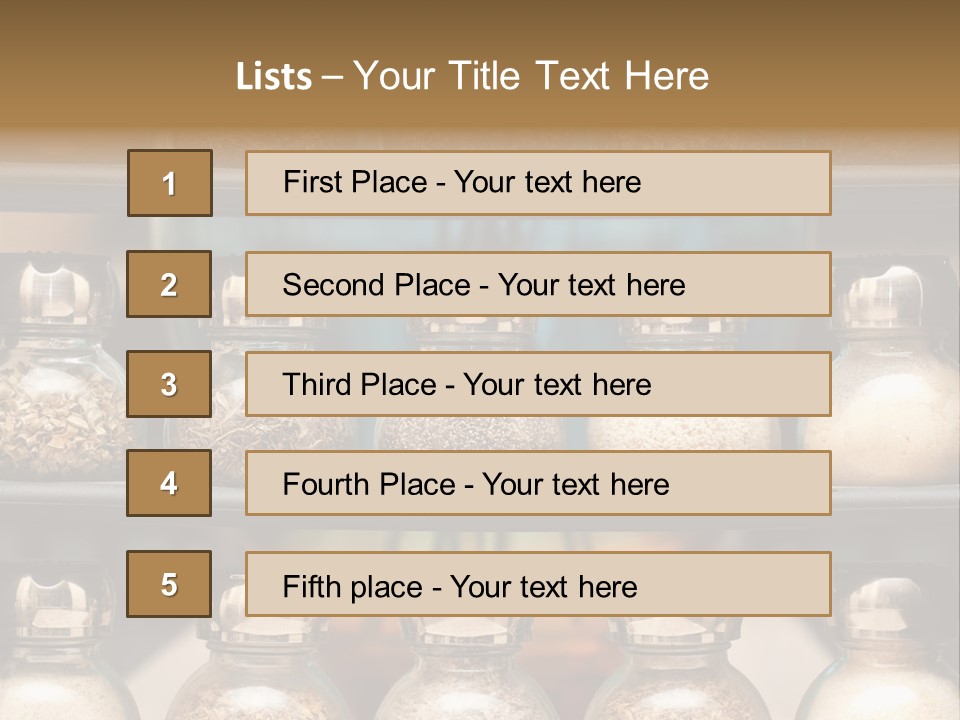Viewport: 960px width, 720px height.
Task: Click the number 5 square
Action: [x=169, y=584]
